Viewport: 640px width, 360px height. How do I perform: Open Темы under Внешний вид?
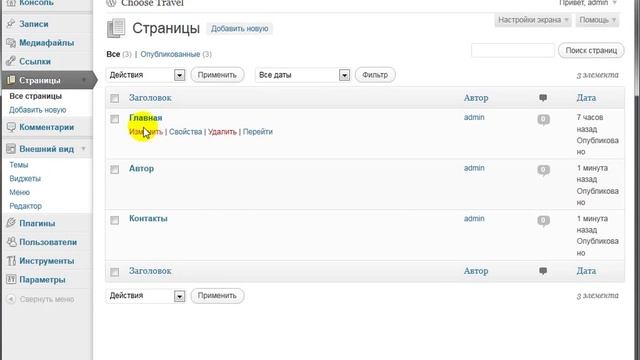(19, 165)
